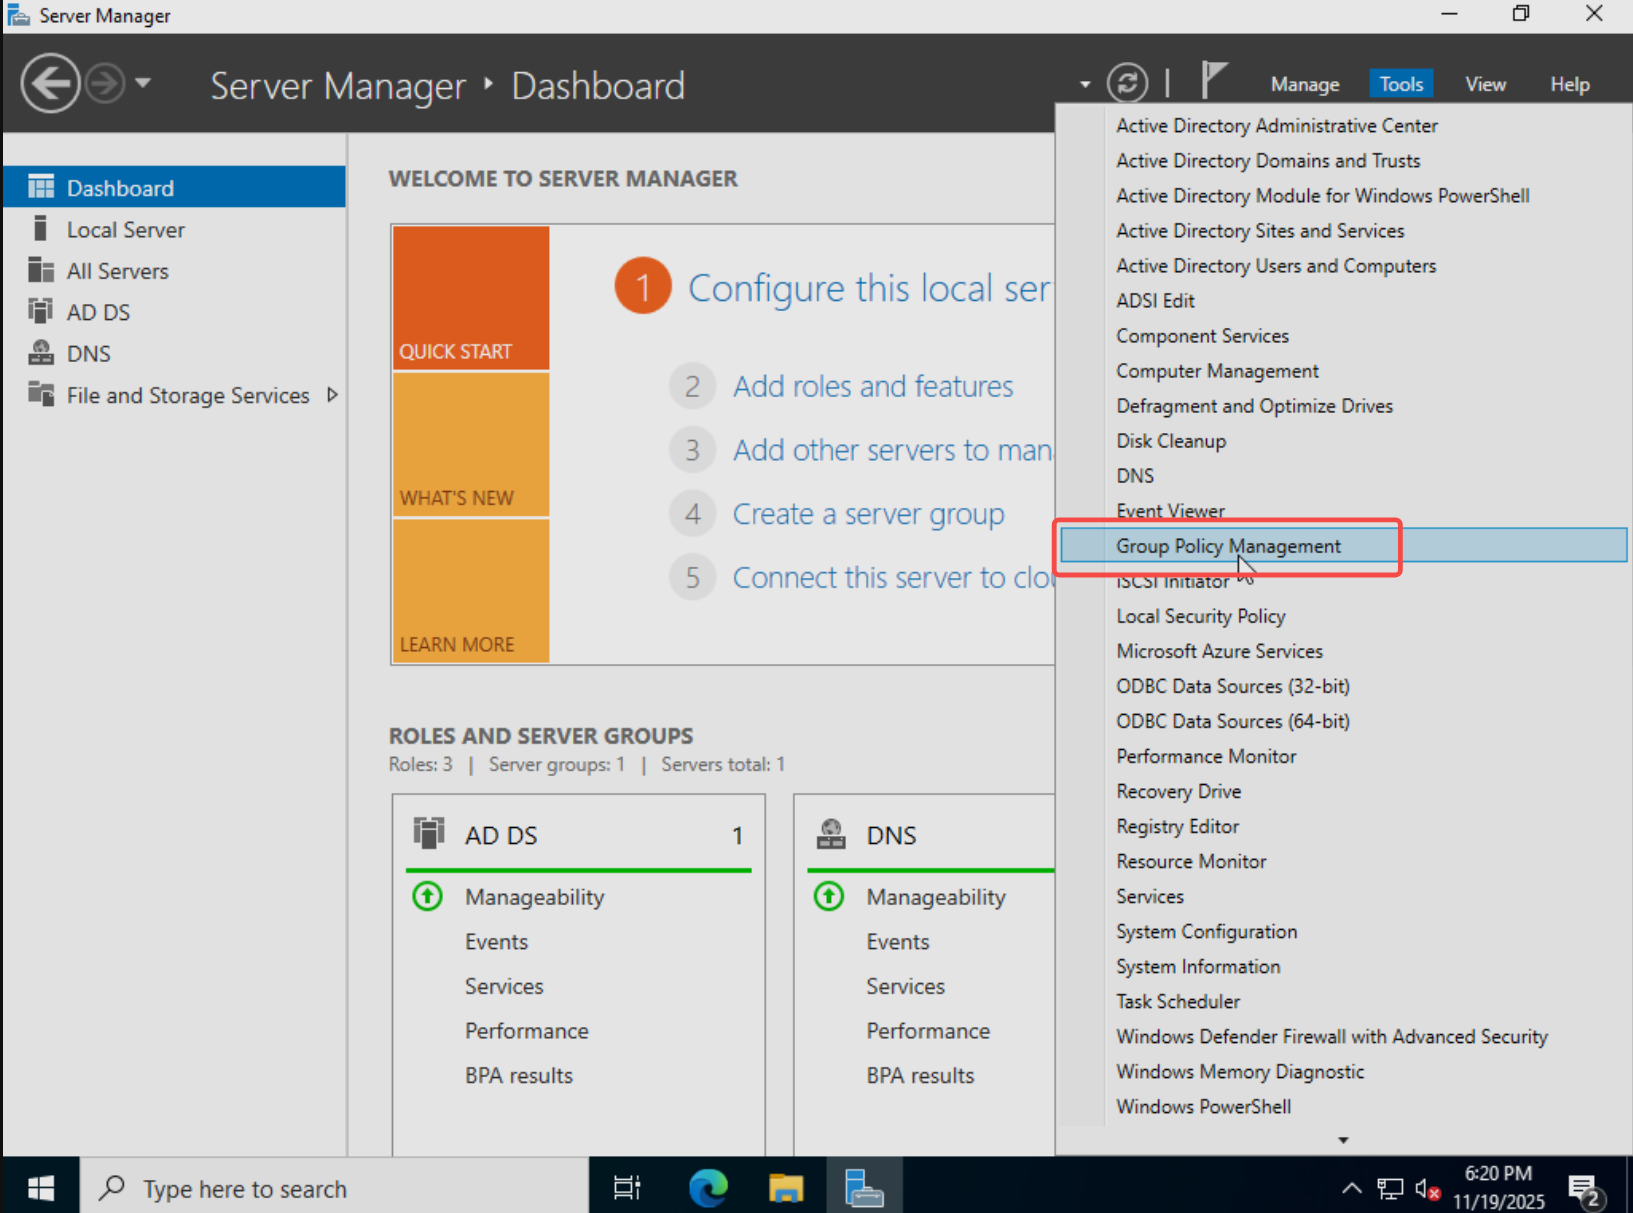Screen dimensions: 1633x1213
Task: Click the taskbar search box
Action: tap(334, 1187)
